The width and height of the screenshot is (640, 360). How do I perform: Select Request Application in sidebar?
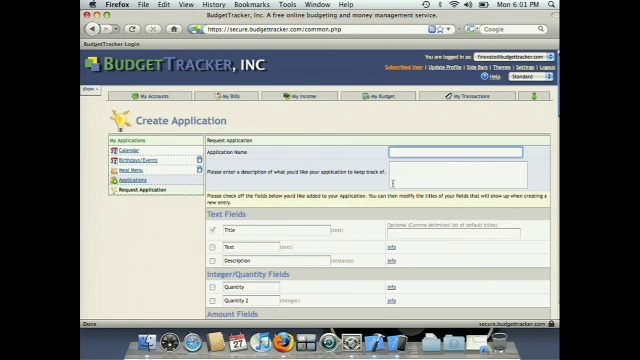tap(142, 190)
